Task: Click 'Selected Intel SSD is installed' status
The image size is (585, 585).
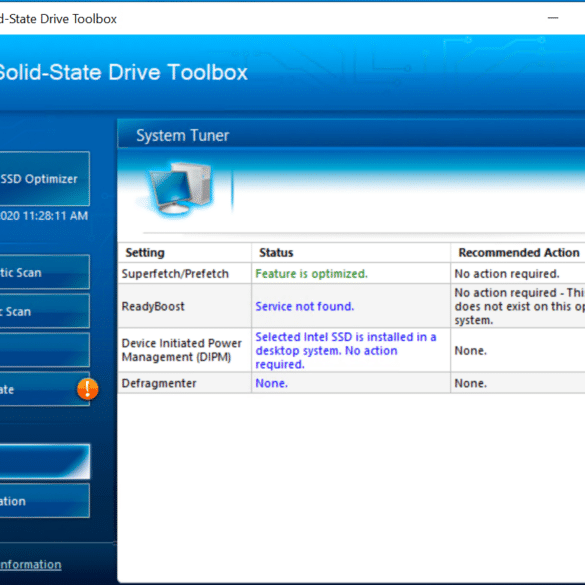Action: click(345, 350)
